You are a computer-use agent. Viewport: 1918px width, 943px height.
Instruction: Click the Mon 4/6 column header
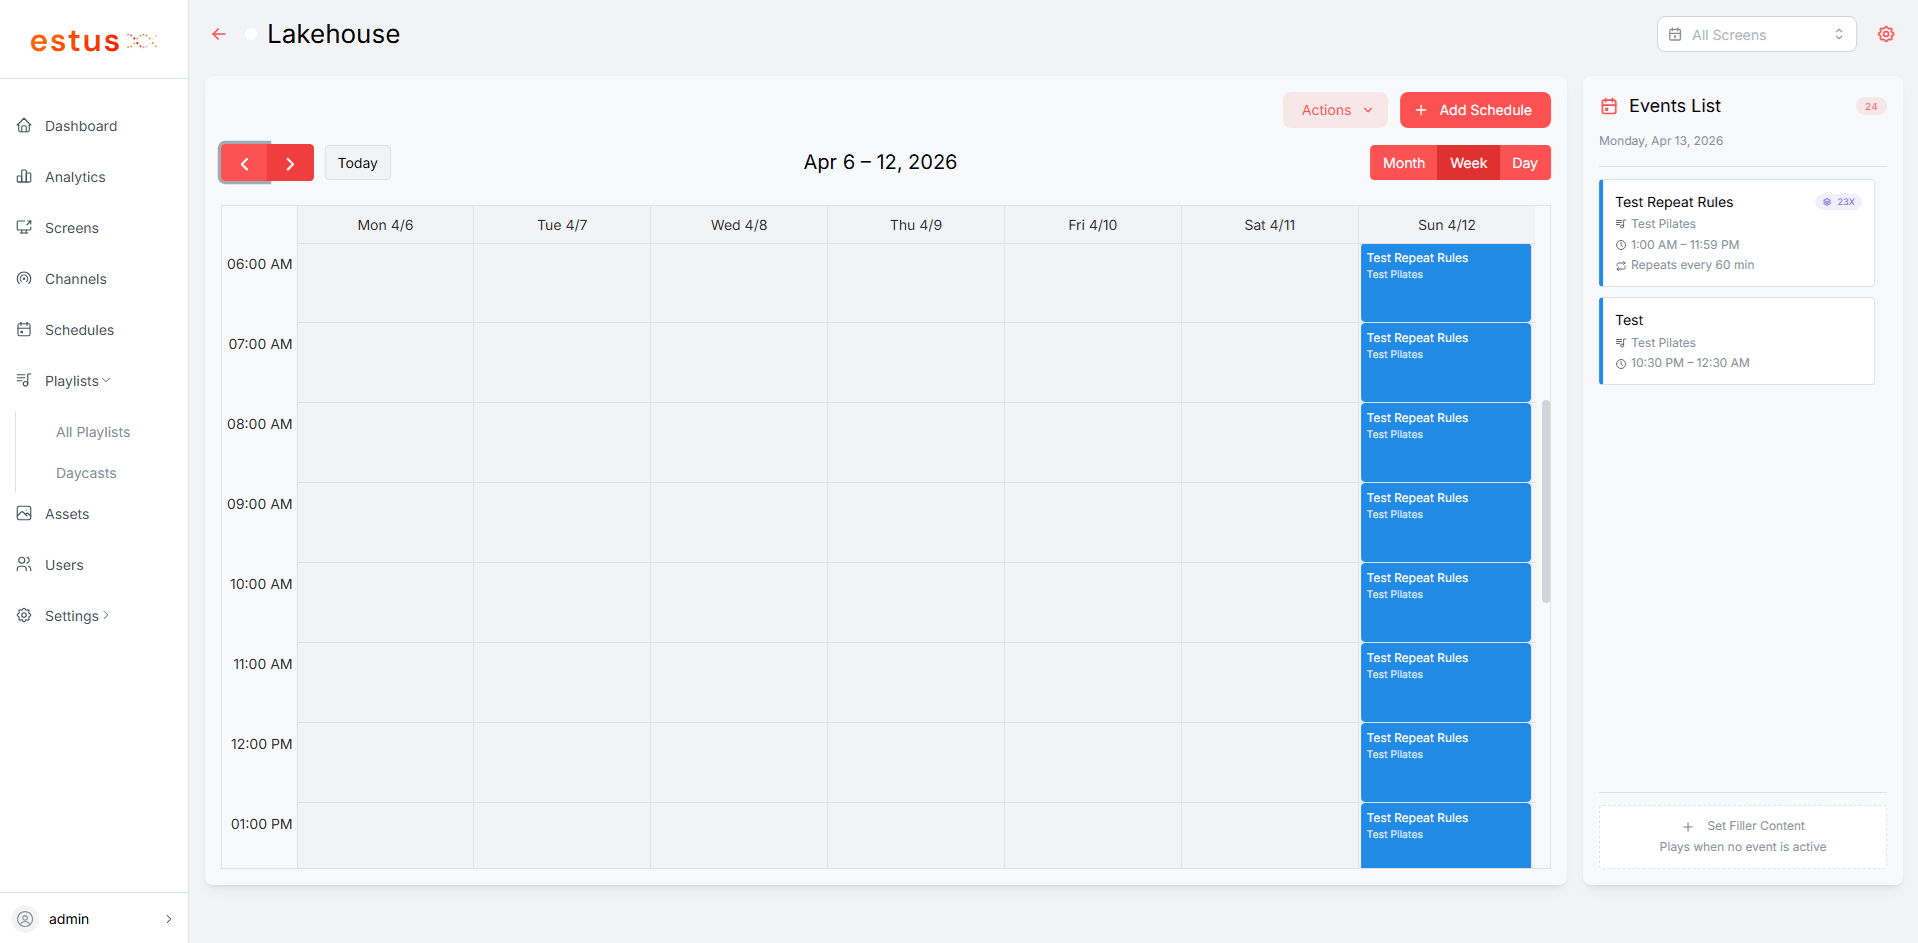point(385,225)
